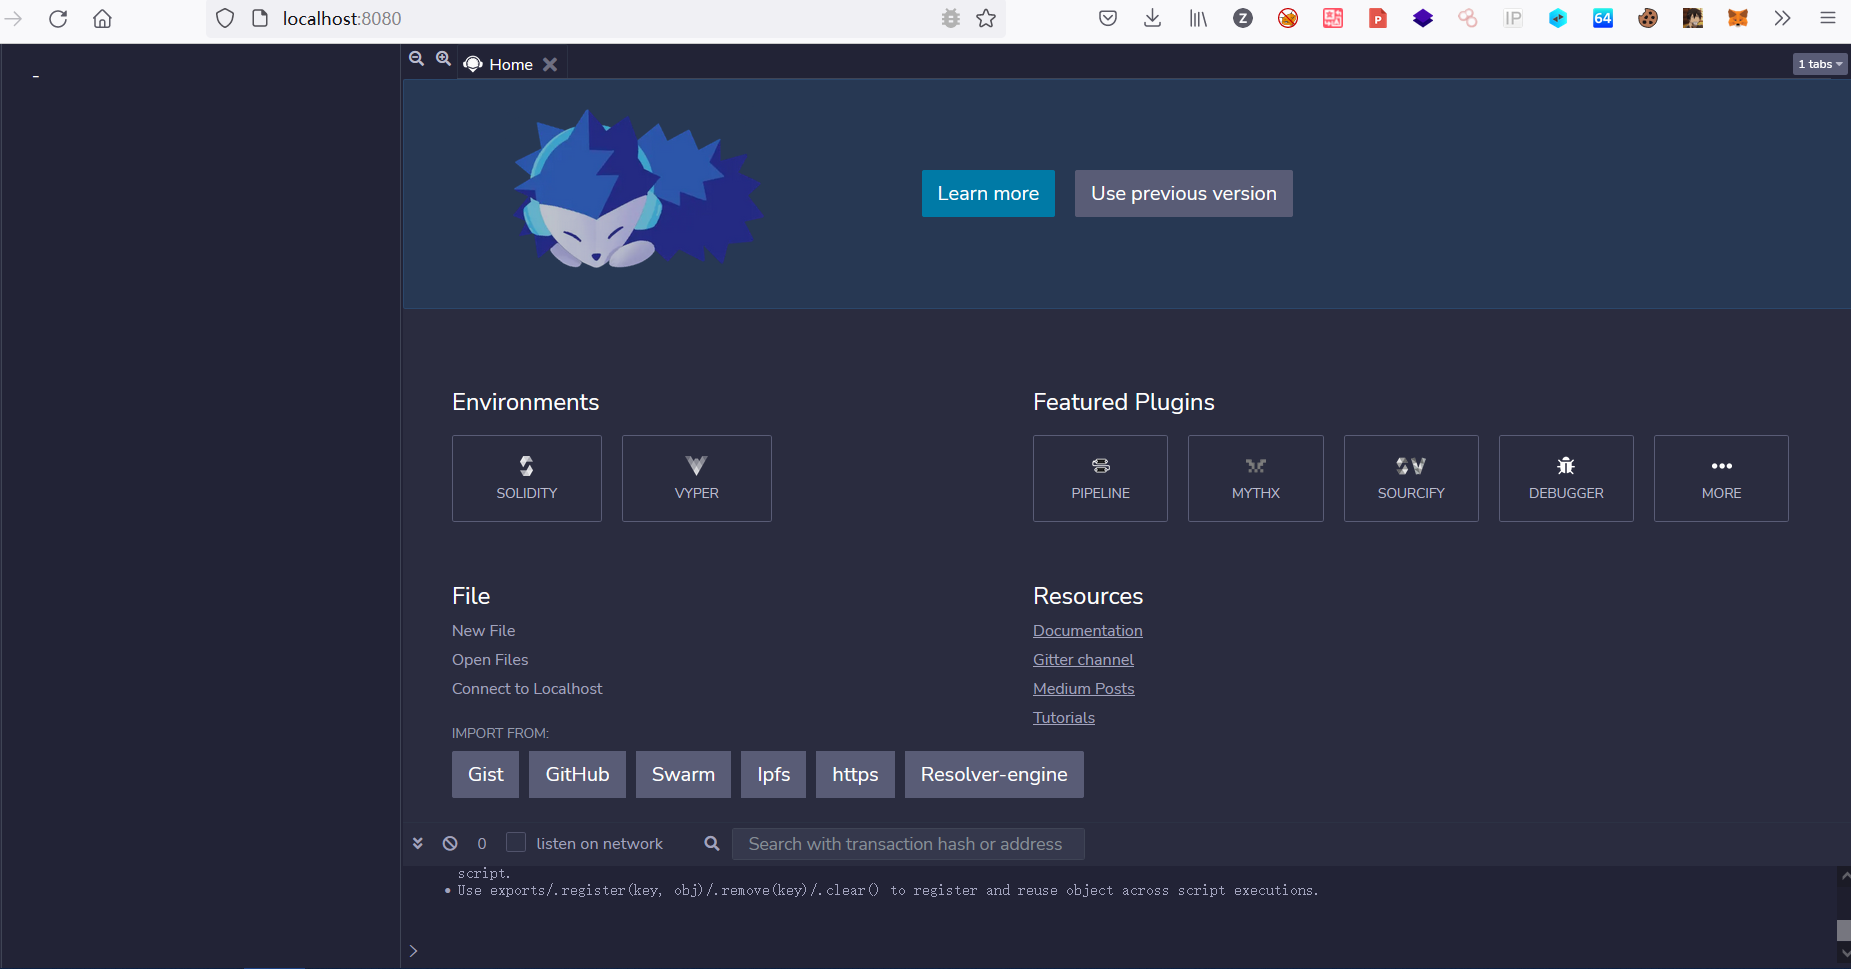Viewport: 1851px width, 969px height.
Task: Import from Resolver-engine
Action: (x=994, y=774)
